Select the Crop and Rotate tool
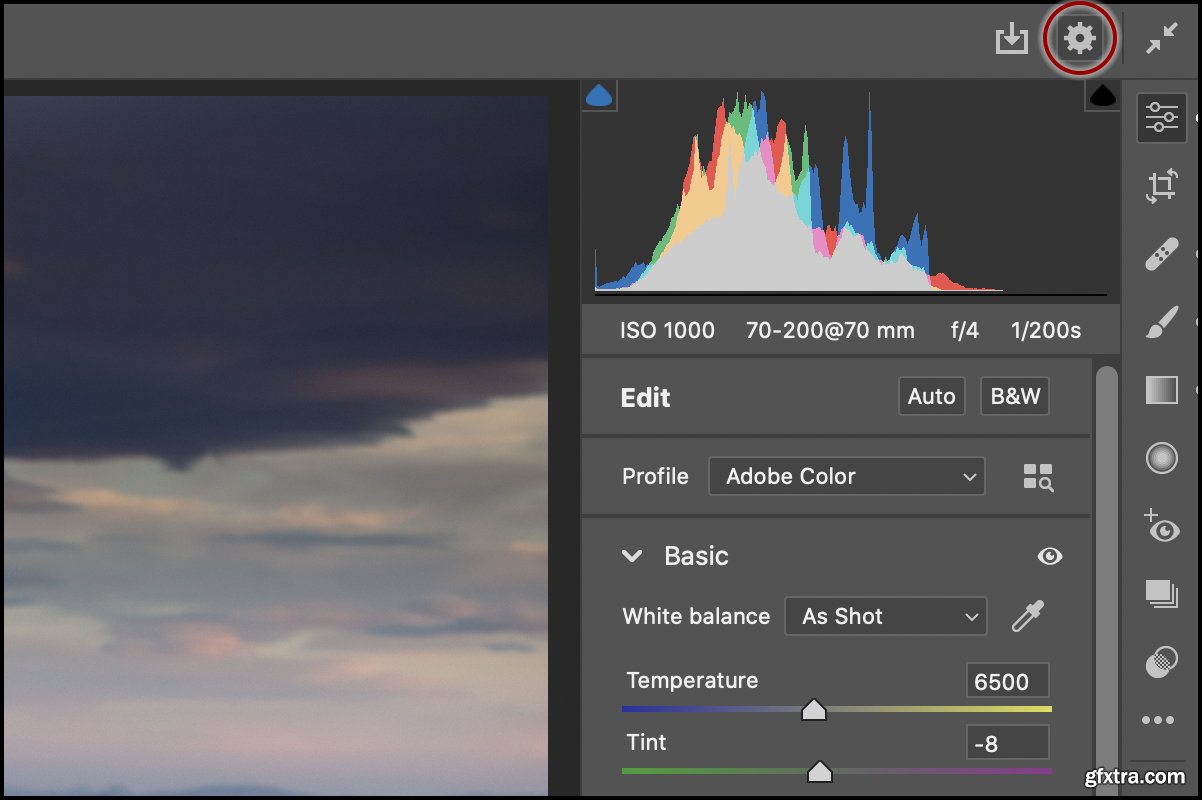The image size is (1202, 800). pos(1162,186)
